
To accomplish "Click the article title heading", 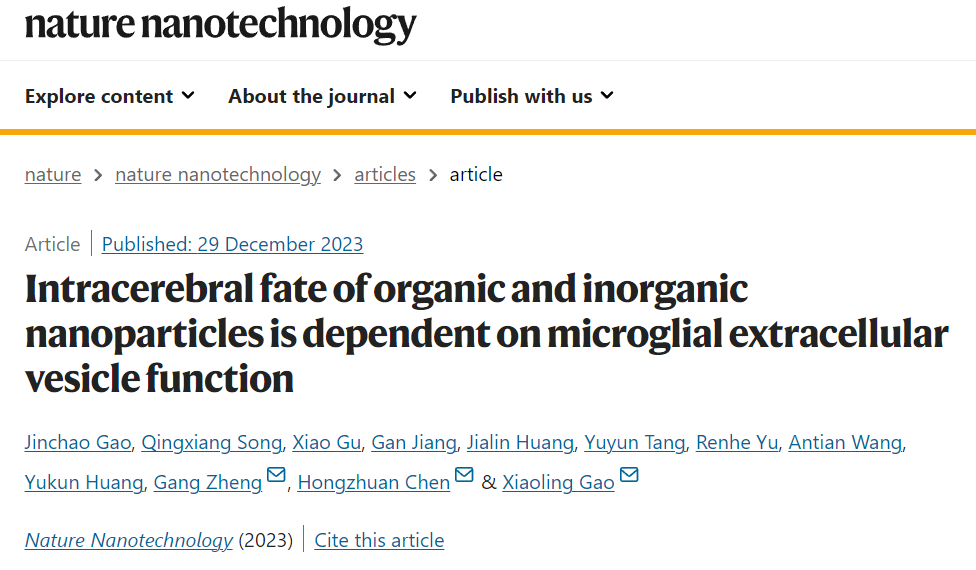I will (487, 334).
